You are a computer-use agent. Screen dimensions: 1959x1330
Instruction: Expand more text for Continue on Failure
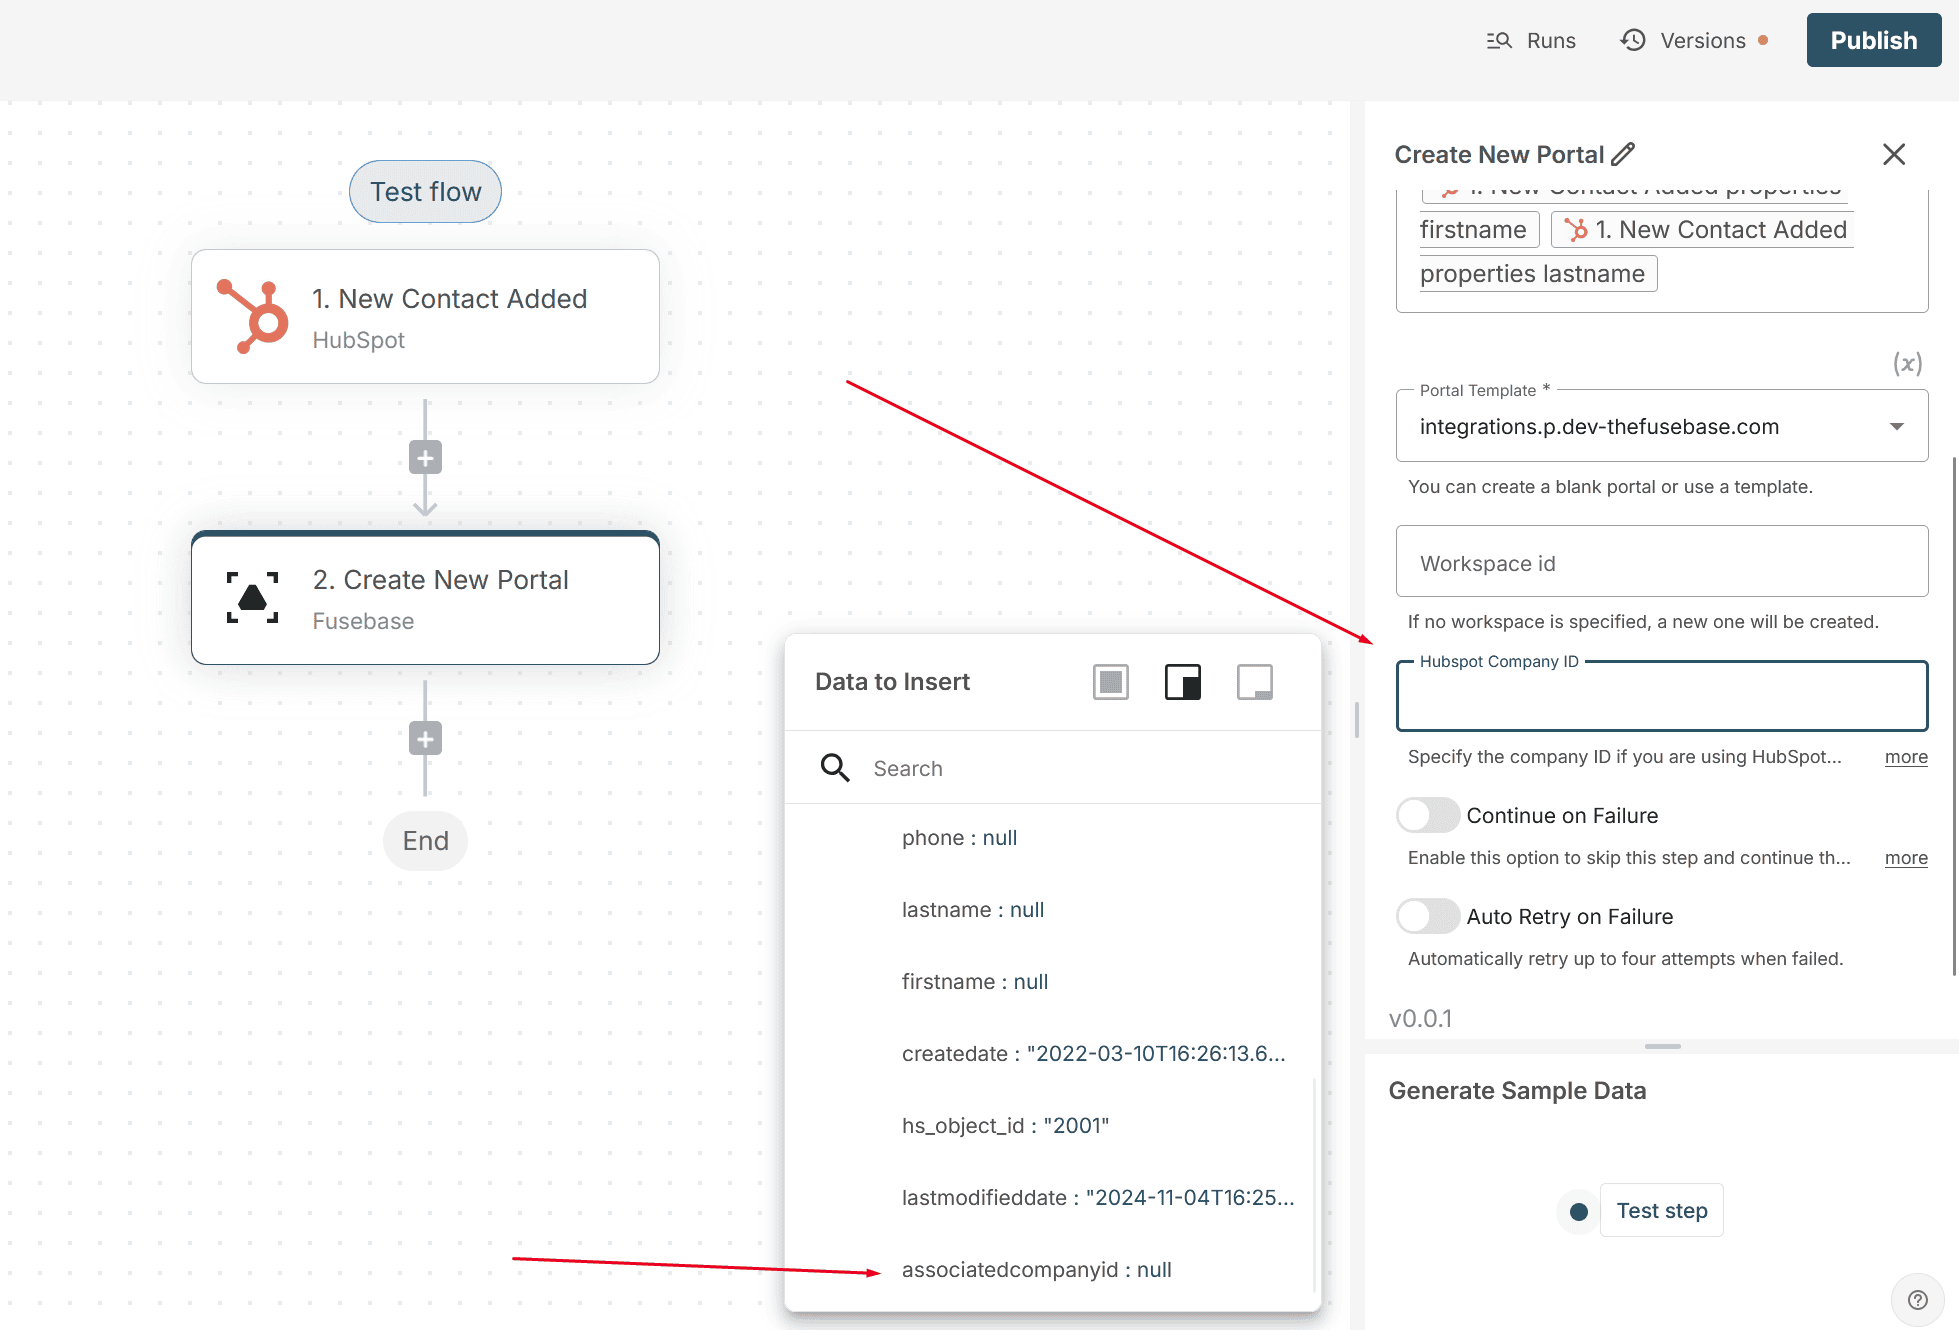tap(1905, 858)
